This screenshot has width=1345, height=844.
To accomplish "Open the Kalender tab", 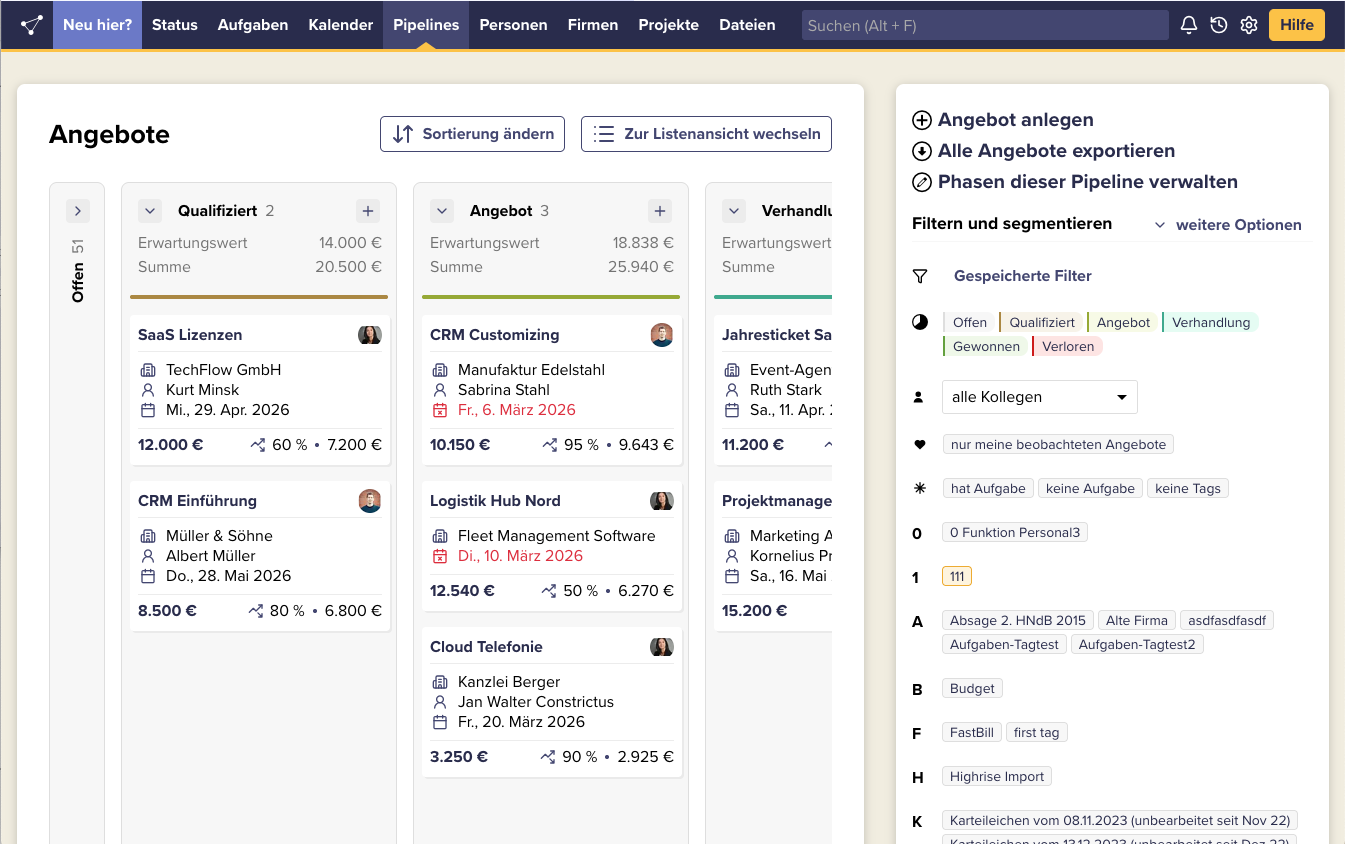I will (340, 24).
